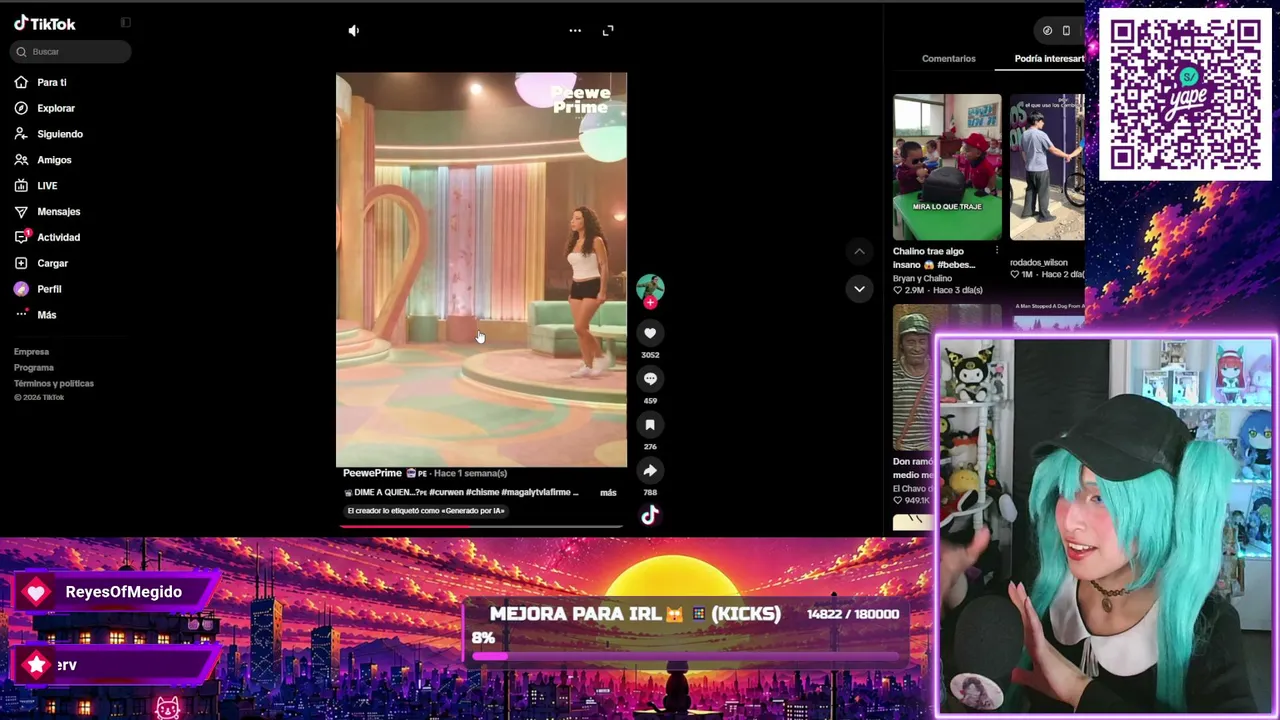Like the video with heart icon
Screen dimensions: 1280x720
(x=650, y=333)
